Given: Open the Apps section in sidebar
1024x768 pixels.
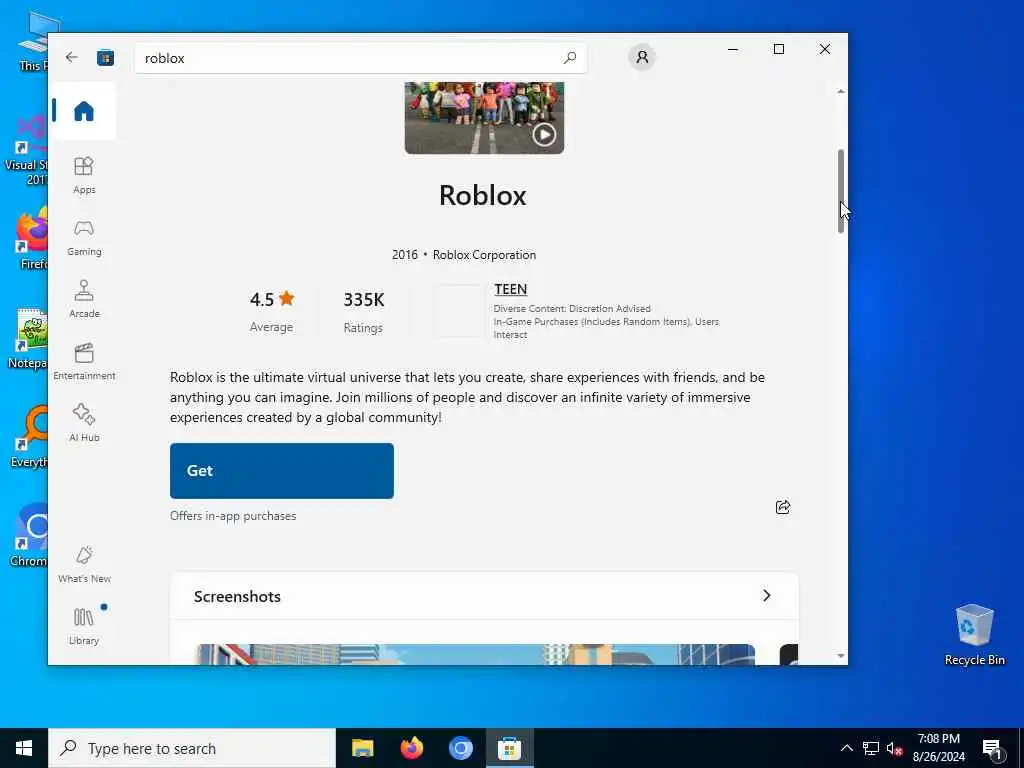Looking at the screenshot, I should (x=84, y=176).
